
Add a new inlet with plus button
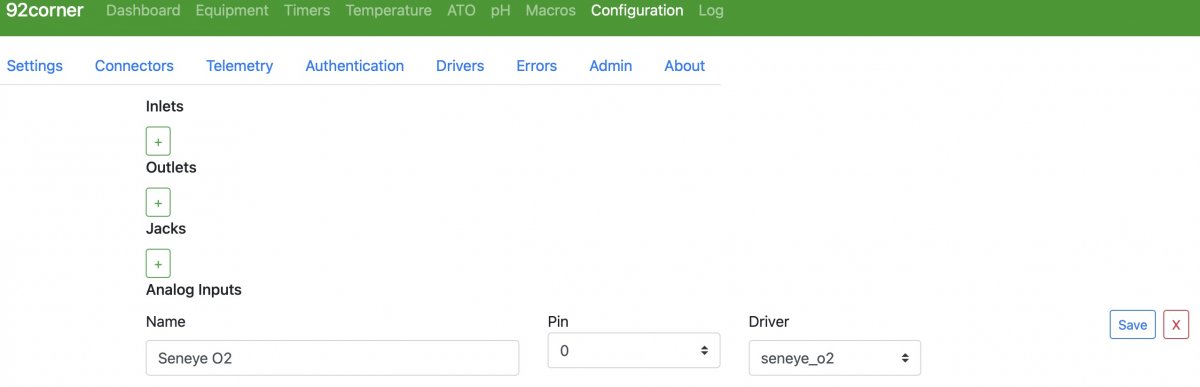point(158,141)
